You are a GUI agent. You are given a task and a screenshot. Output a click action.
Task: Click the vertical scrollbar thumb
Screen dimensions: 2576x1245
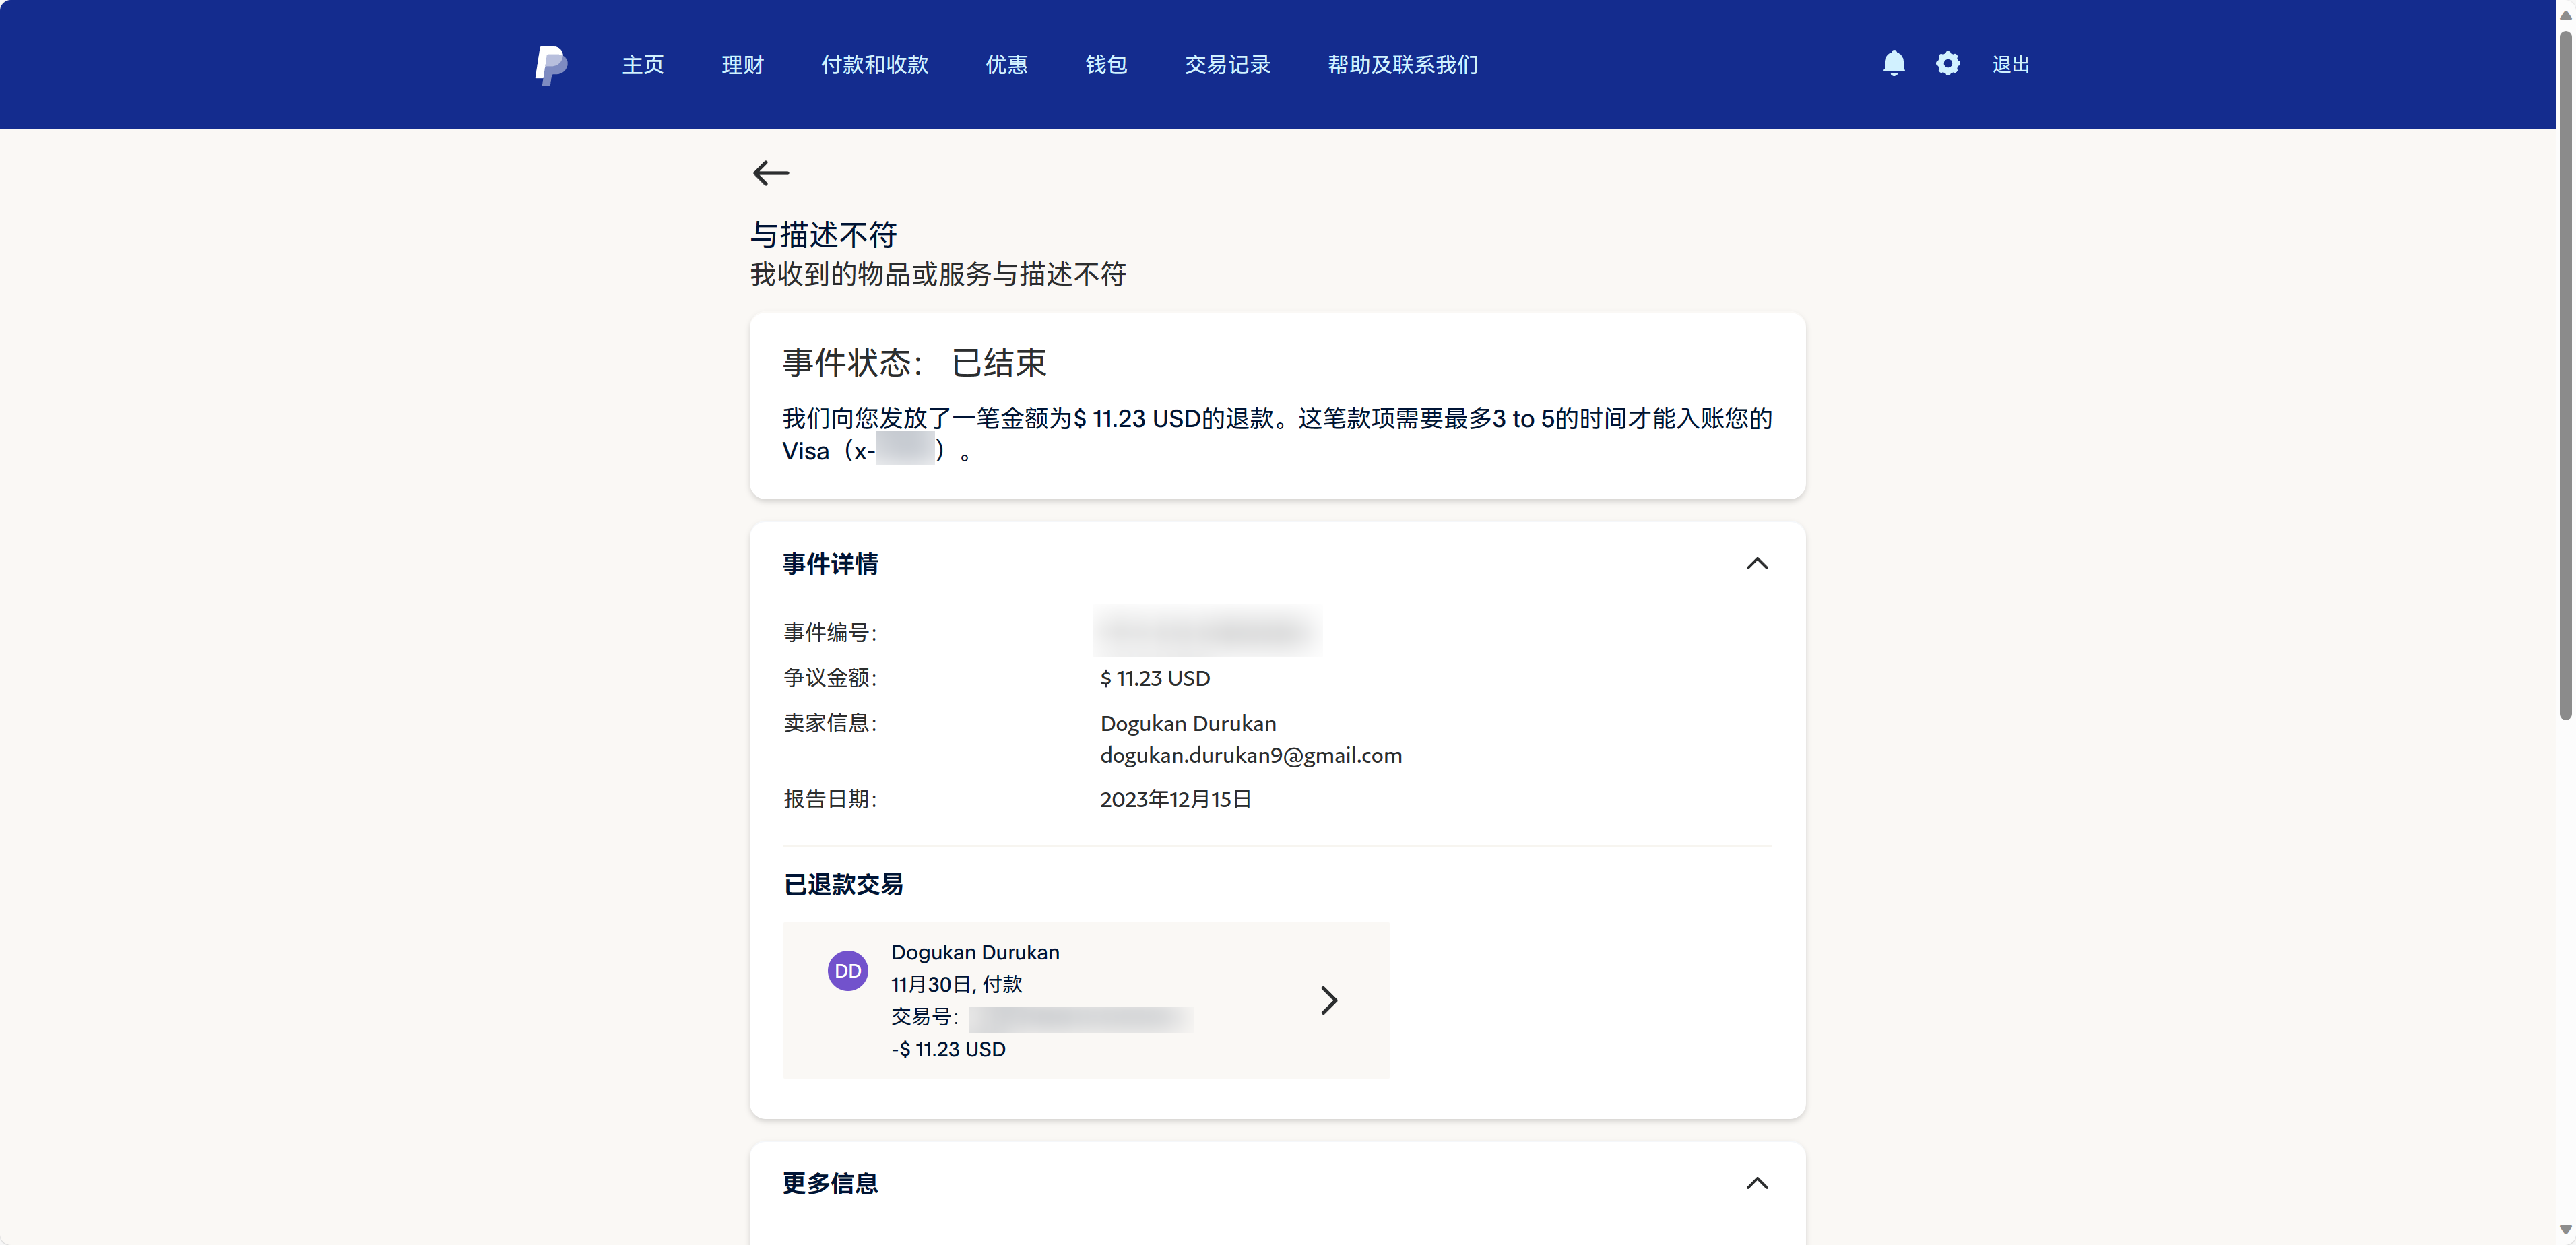(2565, 375)
